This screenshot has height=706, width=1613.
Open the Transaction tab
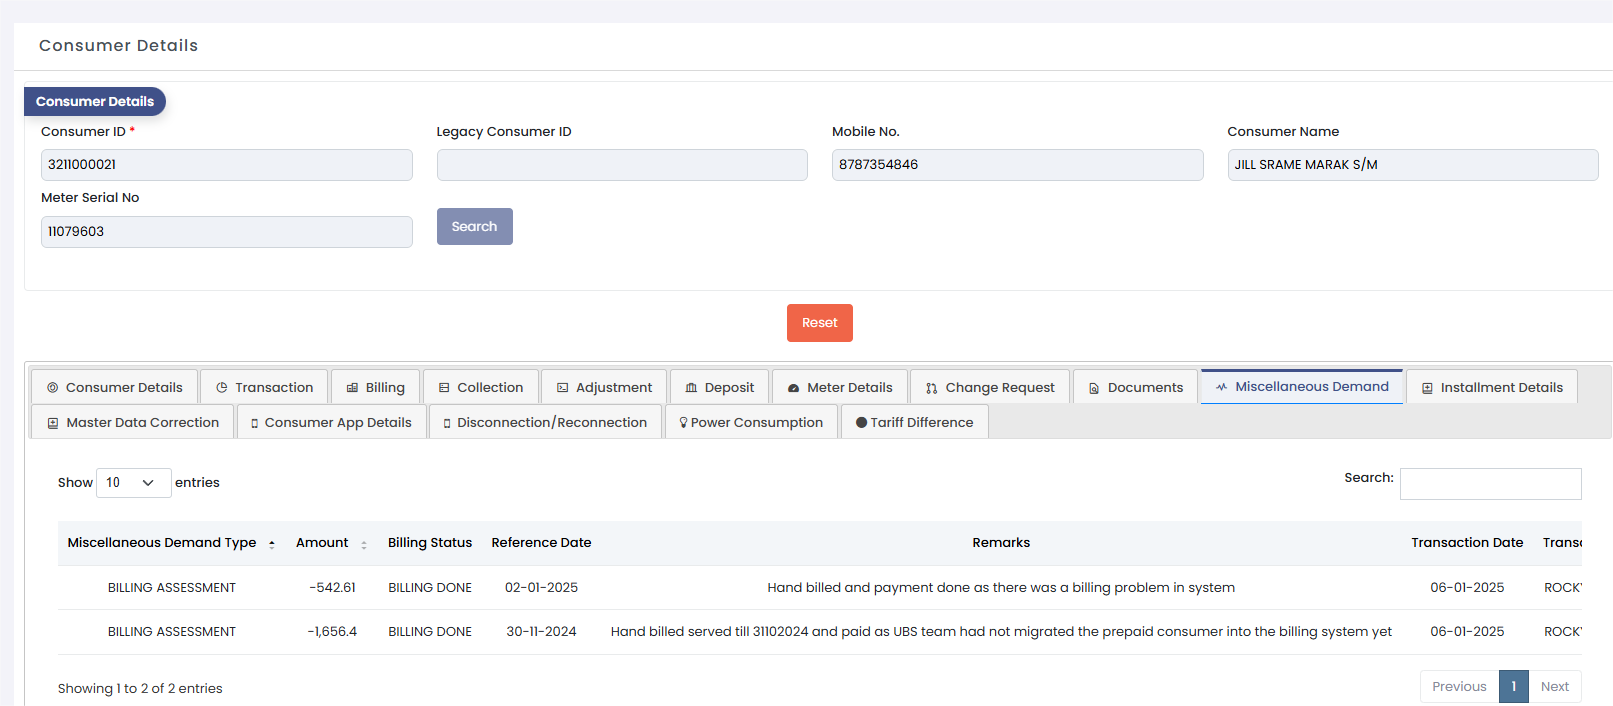(264, 387)
